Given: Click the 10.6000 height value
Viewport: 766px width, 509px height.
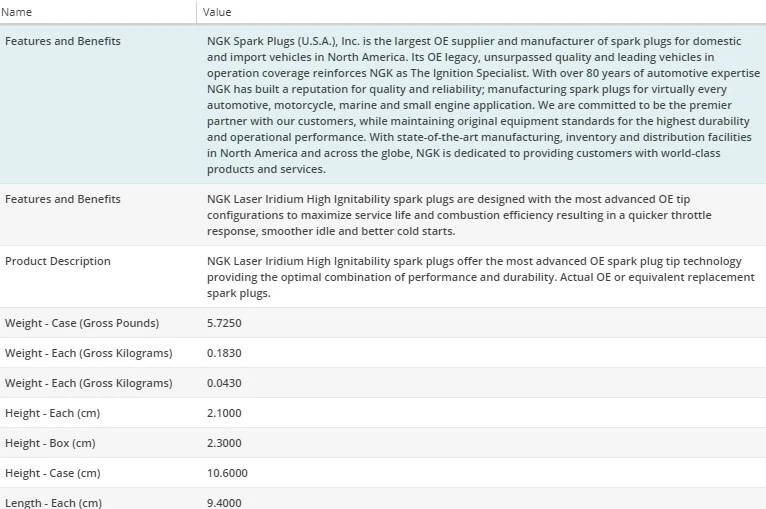Looking at the screenshot, I should [227, 473].
